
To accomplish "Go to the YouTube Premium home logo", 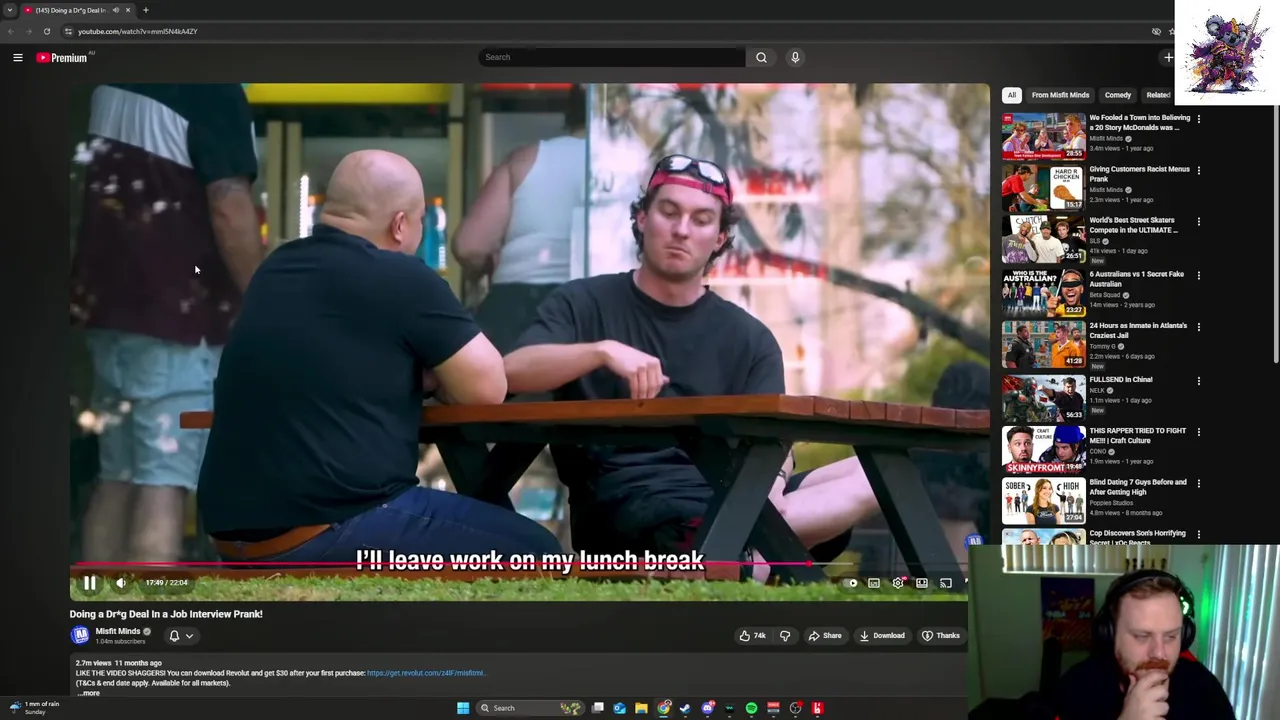I will [62, 58].
